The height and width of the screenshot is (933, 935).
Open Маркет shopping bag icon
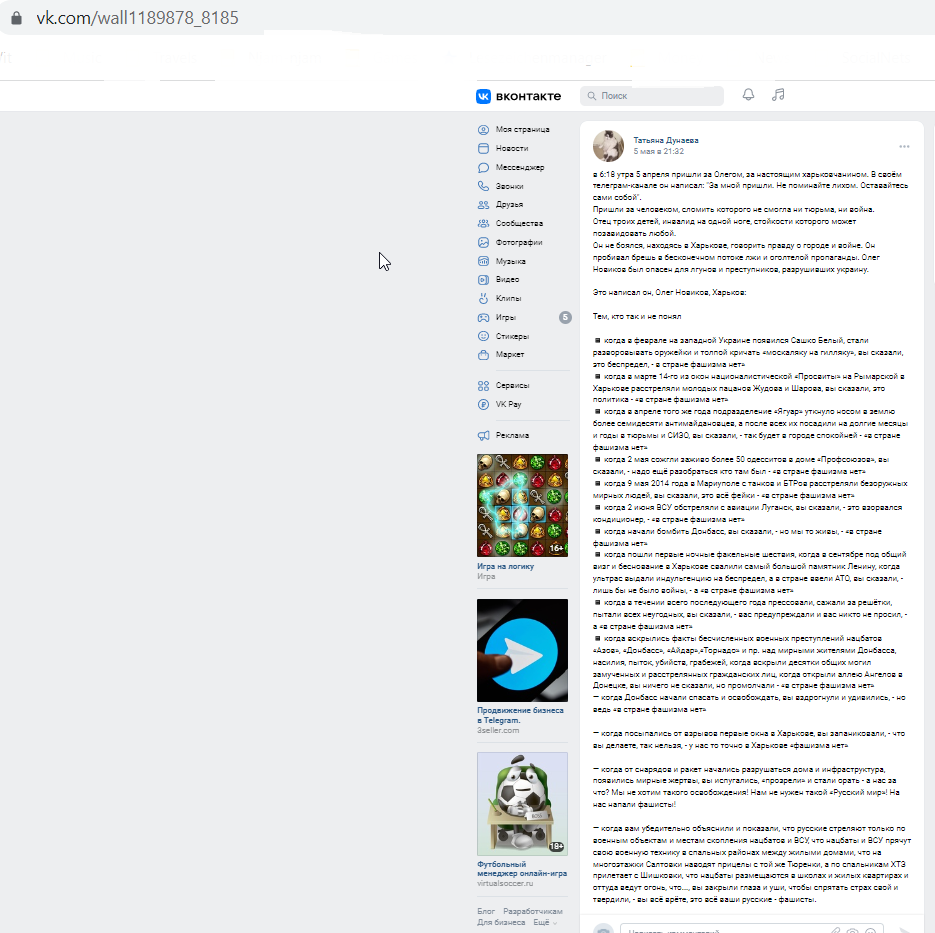pos(484,355)
